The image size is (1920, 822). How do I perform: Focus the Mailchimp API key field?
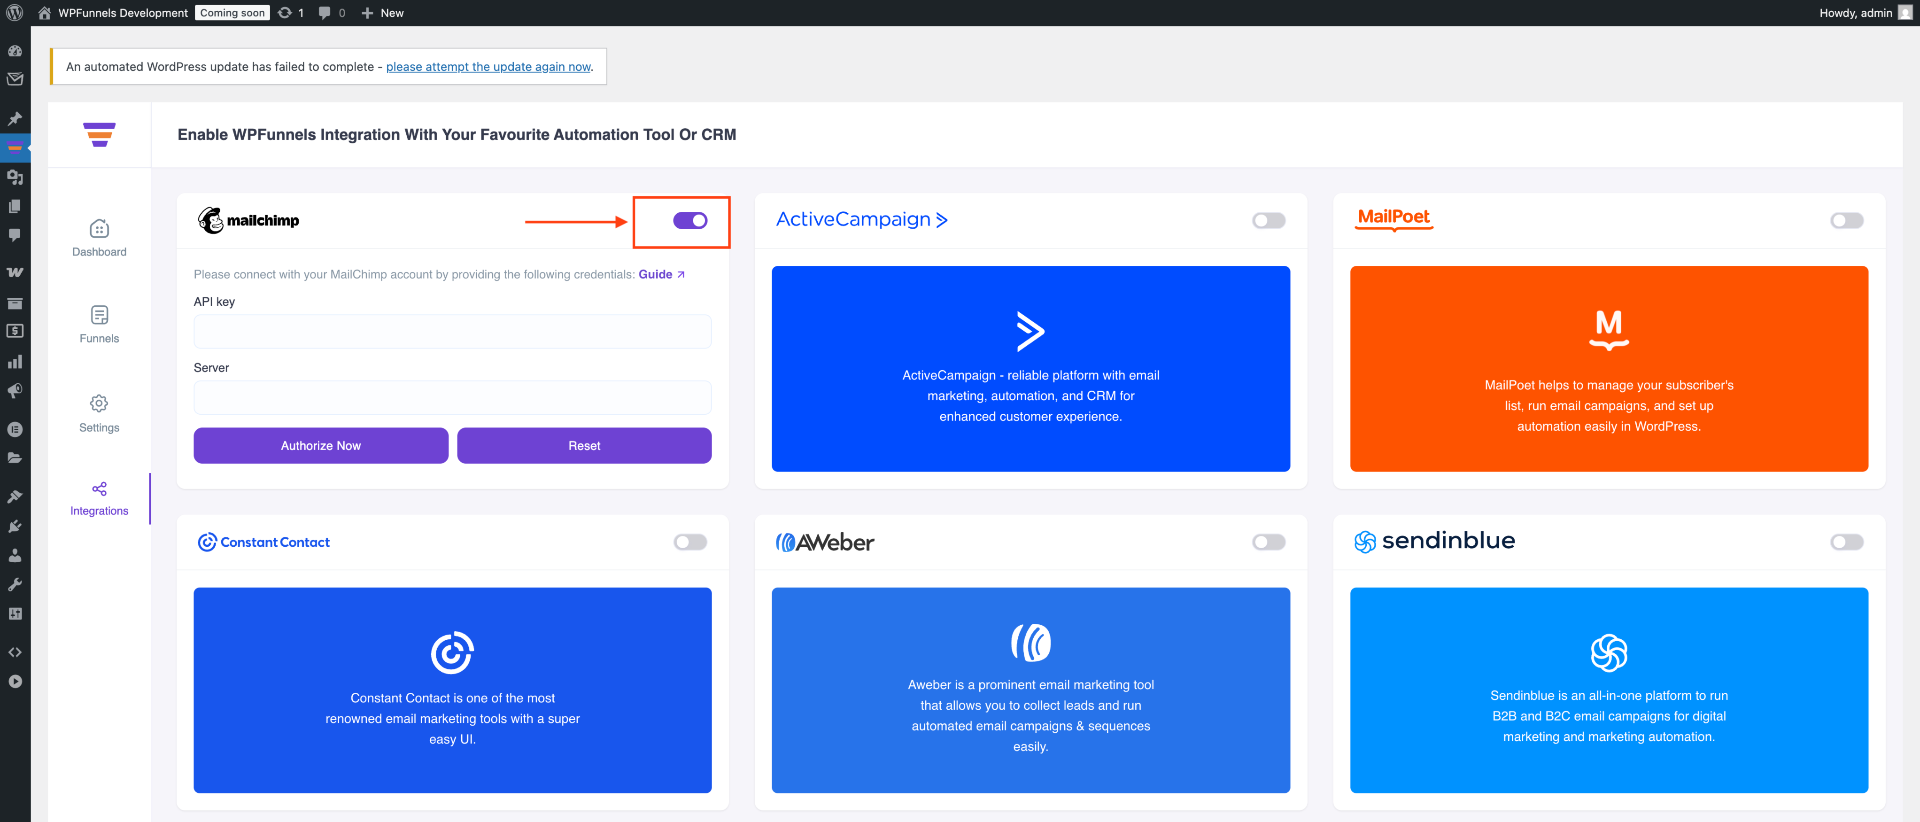(x=452, y=332)
